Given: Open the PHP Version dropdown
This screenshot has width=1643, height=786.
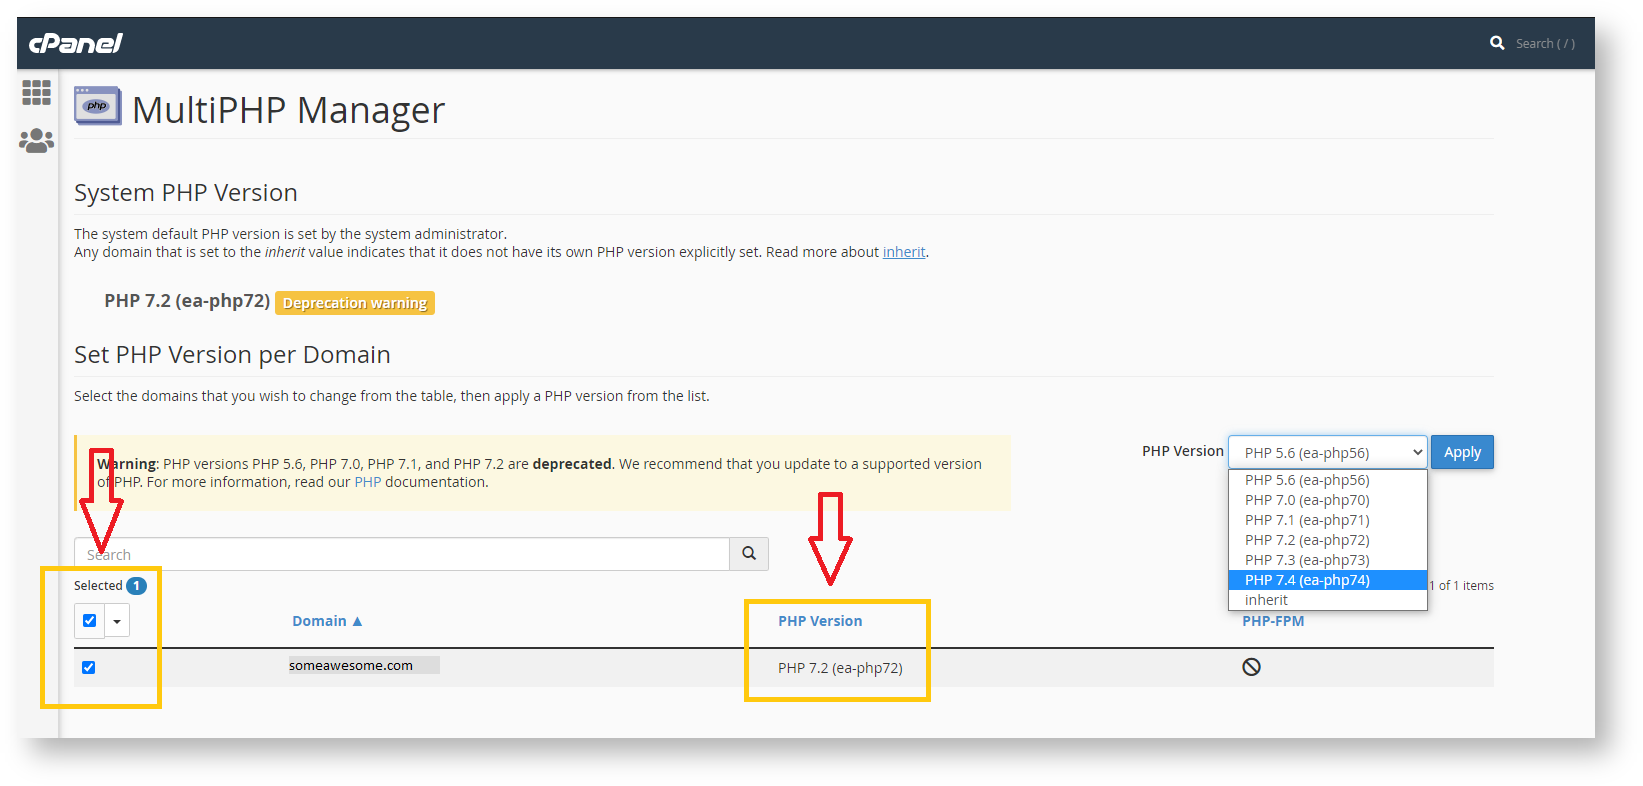Looking at the screenshot, I should (x=1328, y=452).
